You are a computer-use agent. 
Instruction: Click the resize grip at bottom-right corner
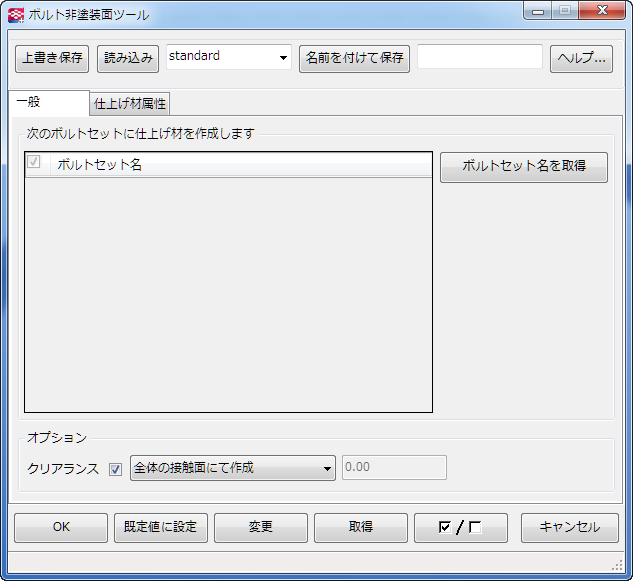point(618,565)
